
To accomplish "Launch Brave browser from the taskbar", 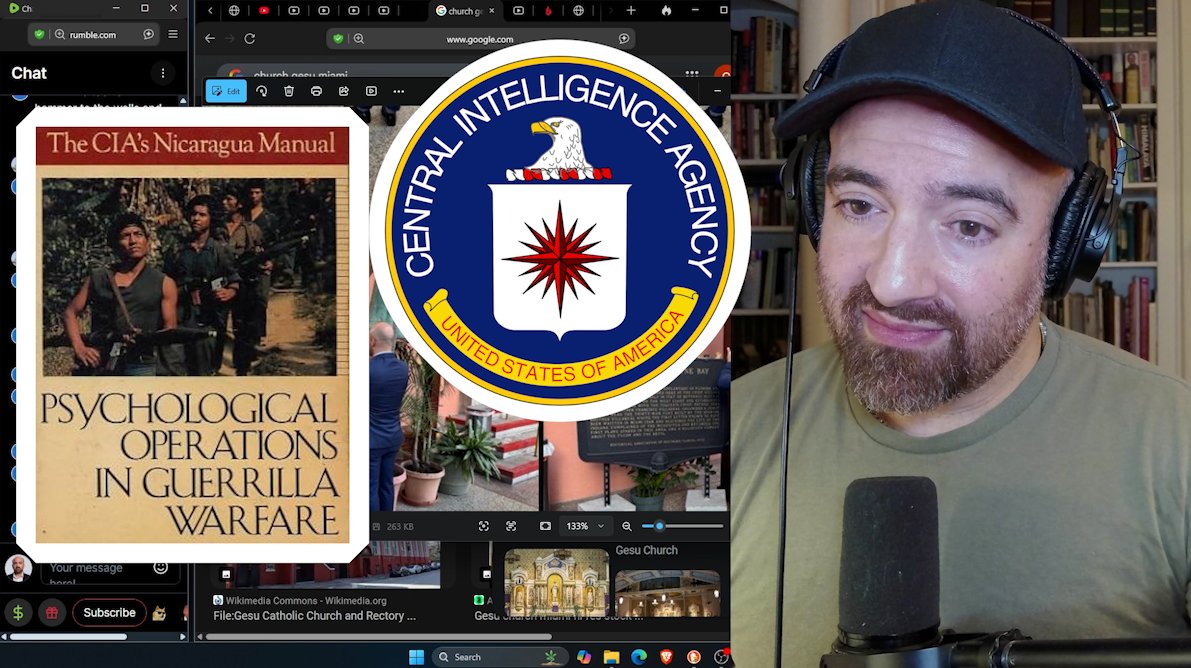I will pyautogui.click(x=666, y=657).
